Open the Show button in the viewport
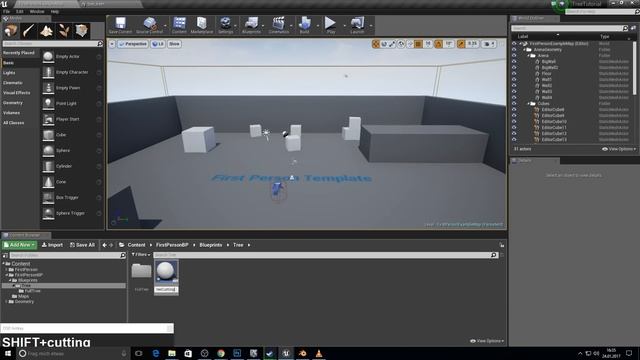Viewport: 640px width, 360px height. click(174, 44)
